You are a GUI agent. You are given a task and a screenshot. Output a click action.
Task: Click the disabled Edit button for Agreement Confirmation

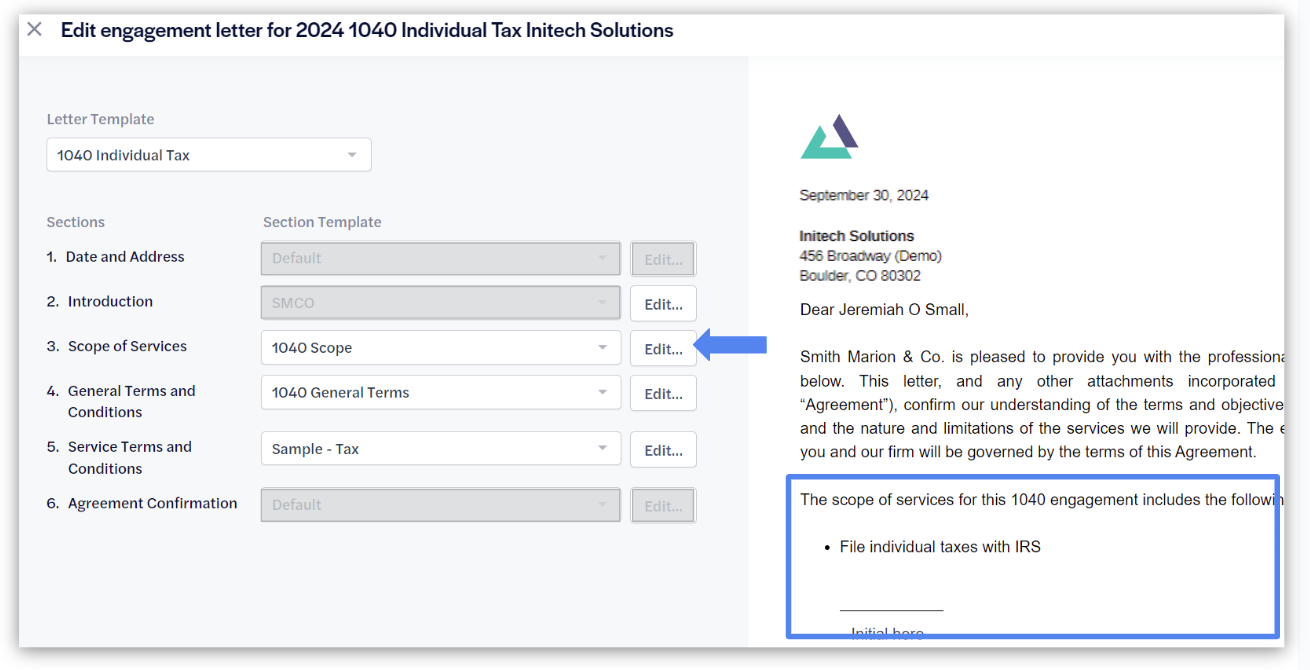[663, 506]
